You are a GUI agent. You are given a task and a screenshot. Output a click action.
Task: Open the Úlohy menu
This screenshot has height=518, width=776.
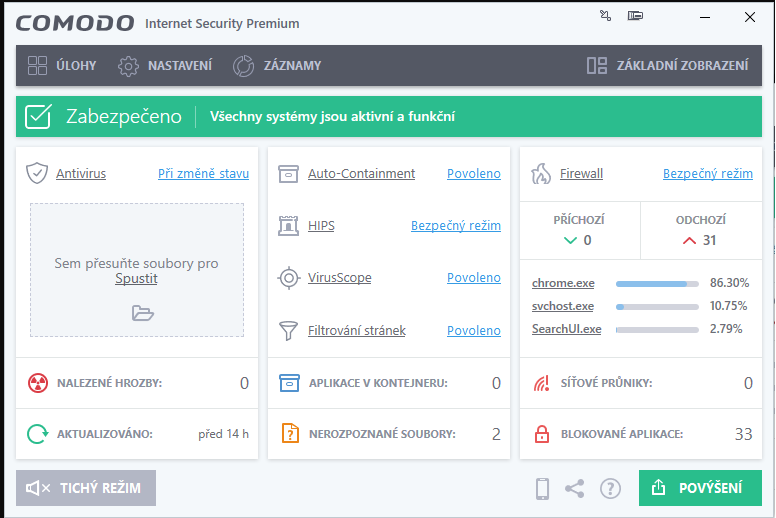tap(62, 66)
